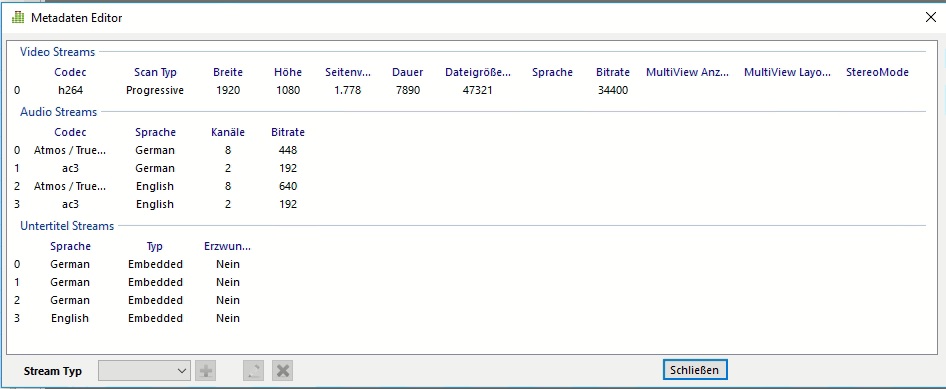Click the 34400 video bitrate value
This screenshot has height=389, width=946.
(x=612, y=90)
